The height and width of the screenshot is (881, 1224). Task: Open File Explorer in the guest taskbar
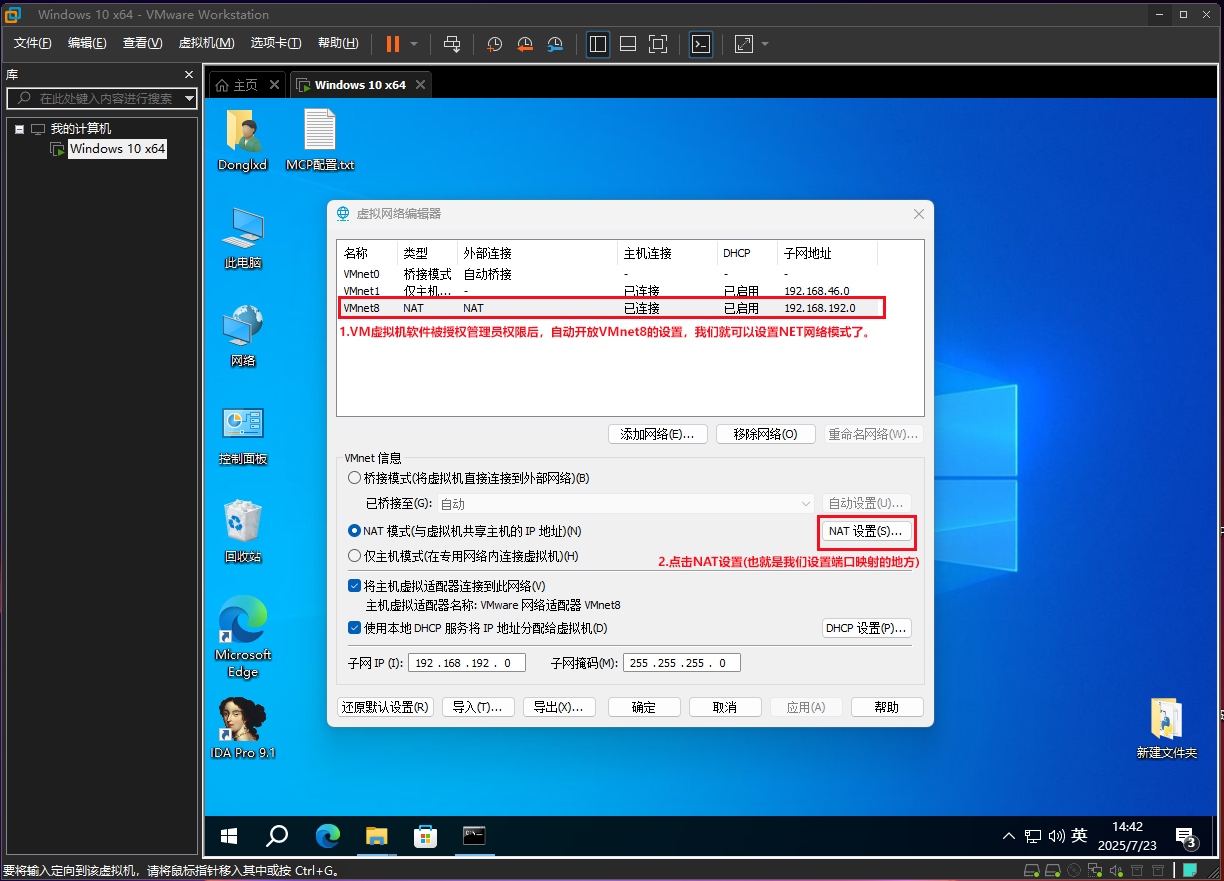(x=376, y=836)
